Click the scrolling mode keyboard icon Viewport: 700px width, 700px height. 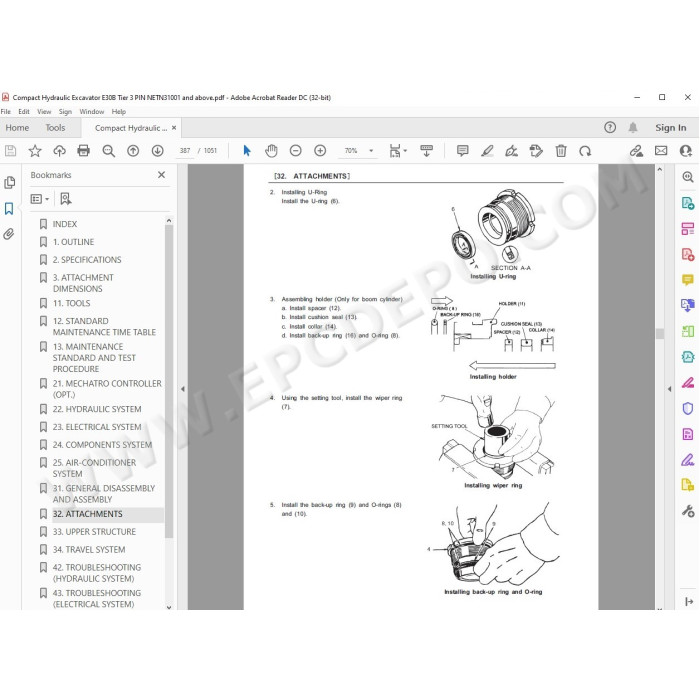point(427,151)
